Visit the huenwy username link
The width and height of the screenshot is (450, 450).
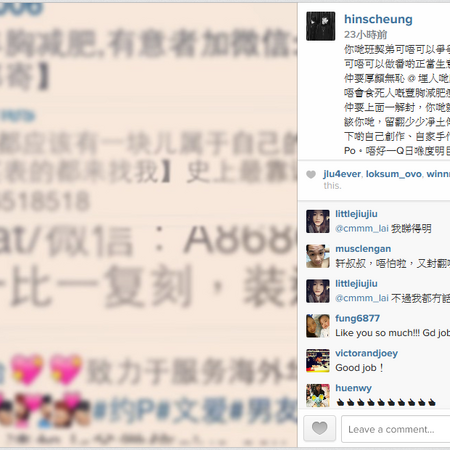353,388
